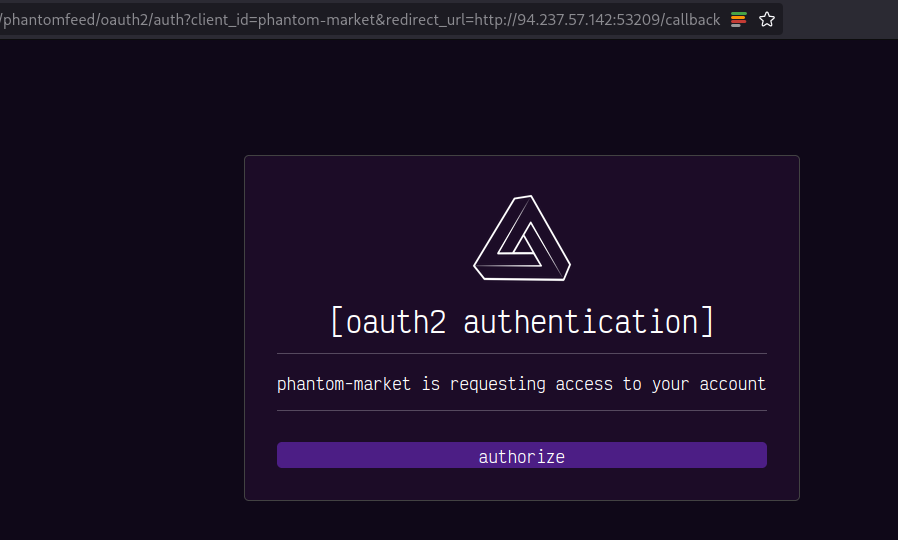Click the access request message text
Viewport: 898px width, 540px height.
pos(522,384)
